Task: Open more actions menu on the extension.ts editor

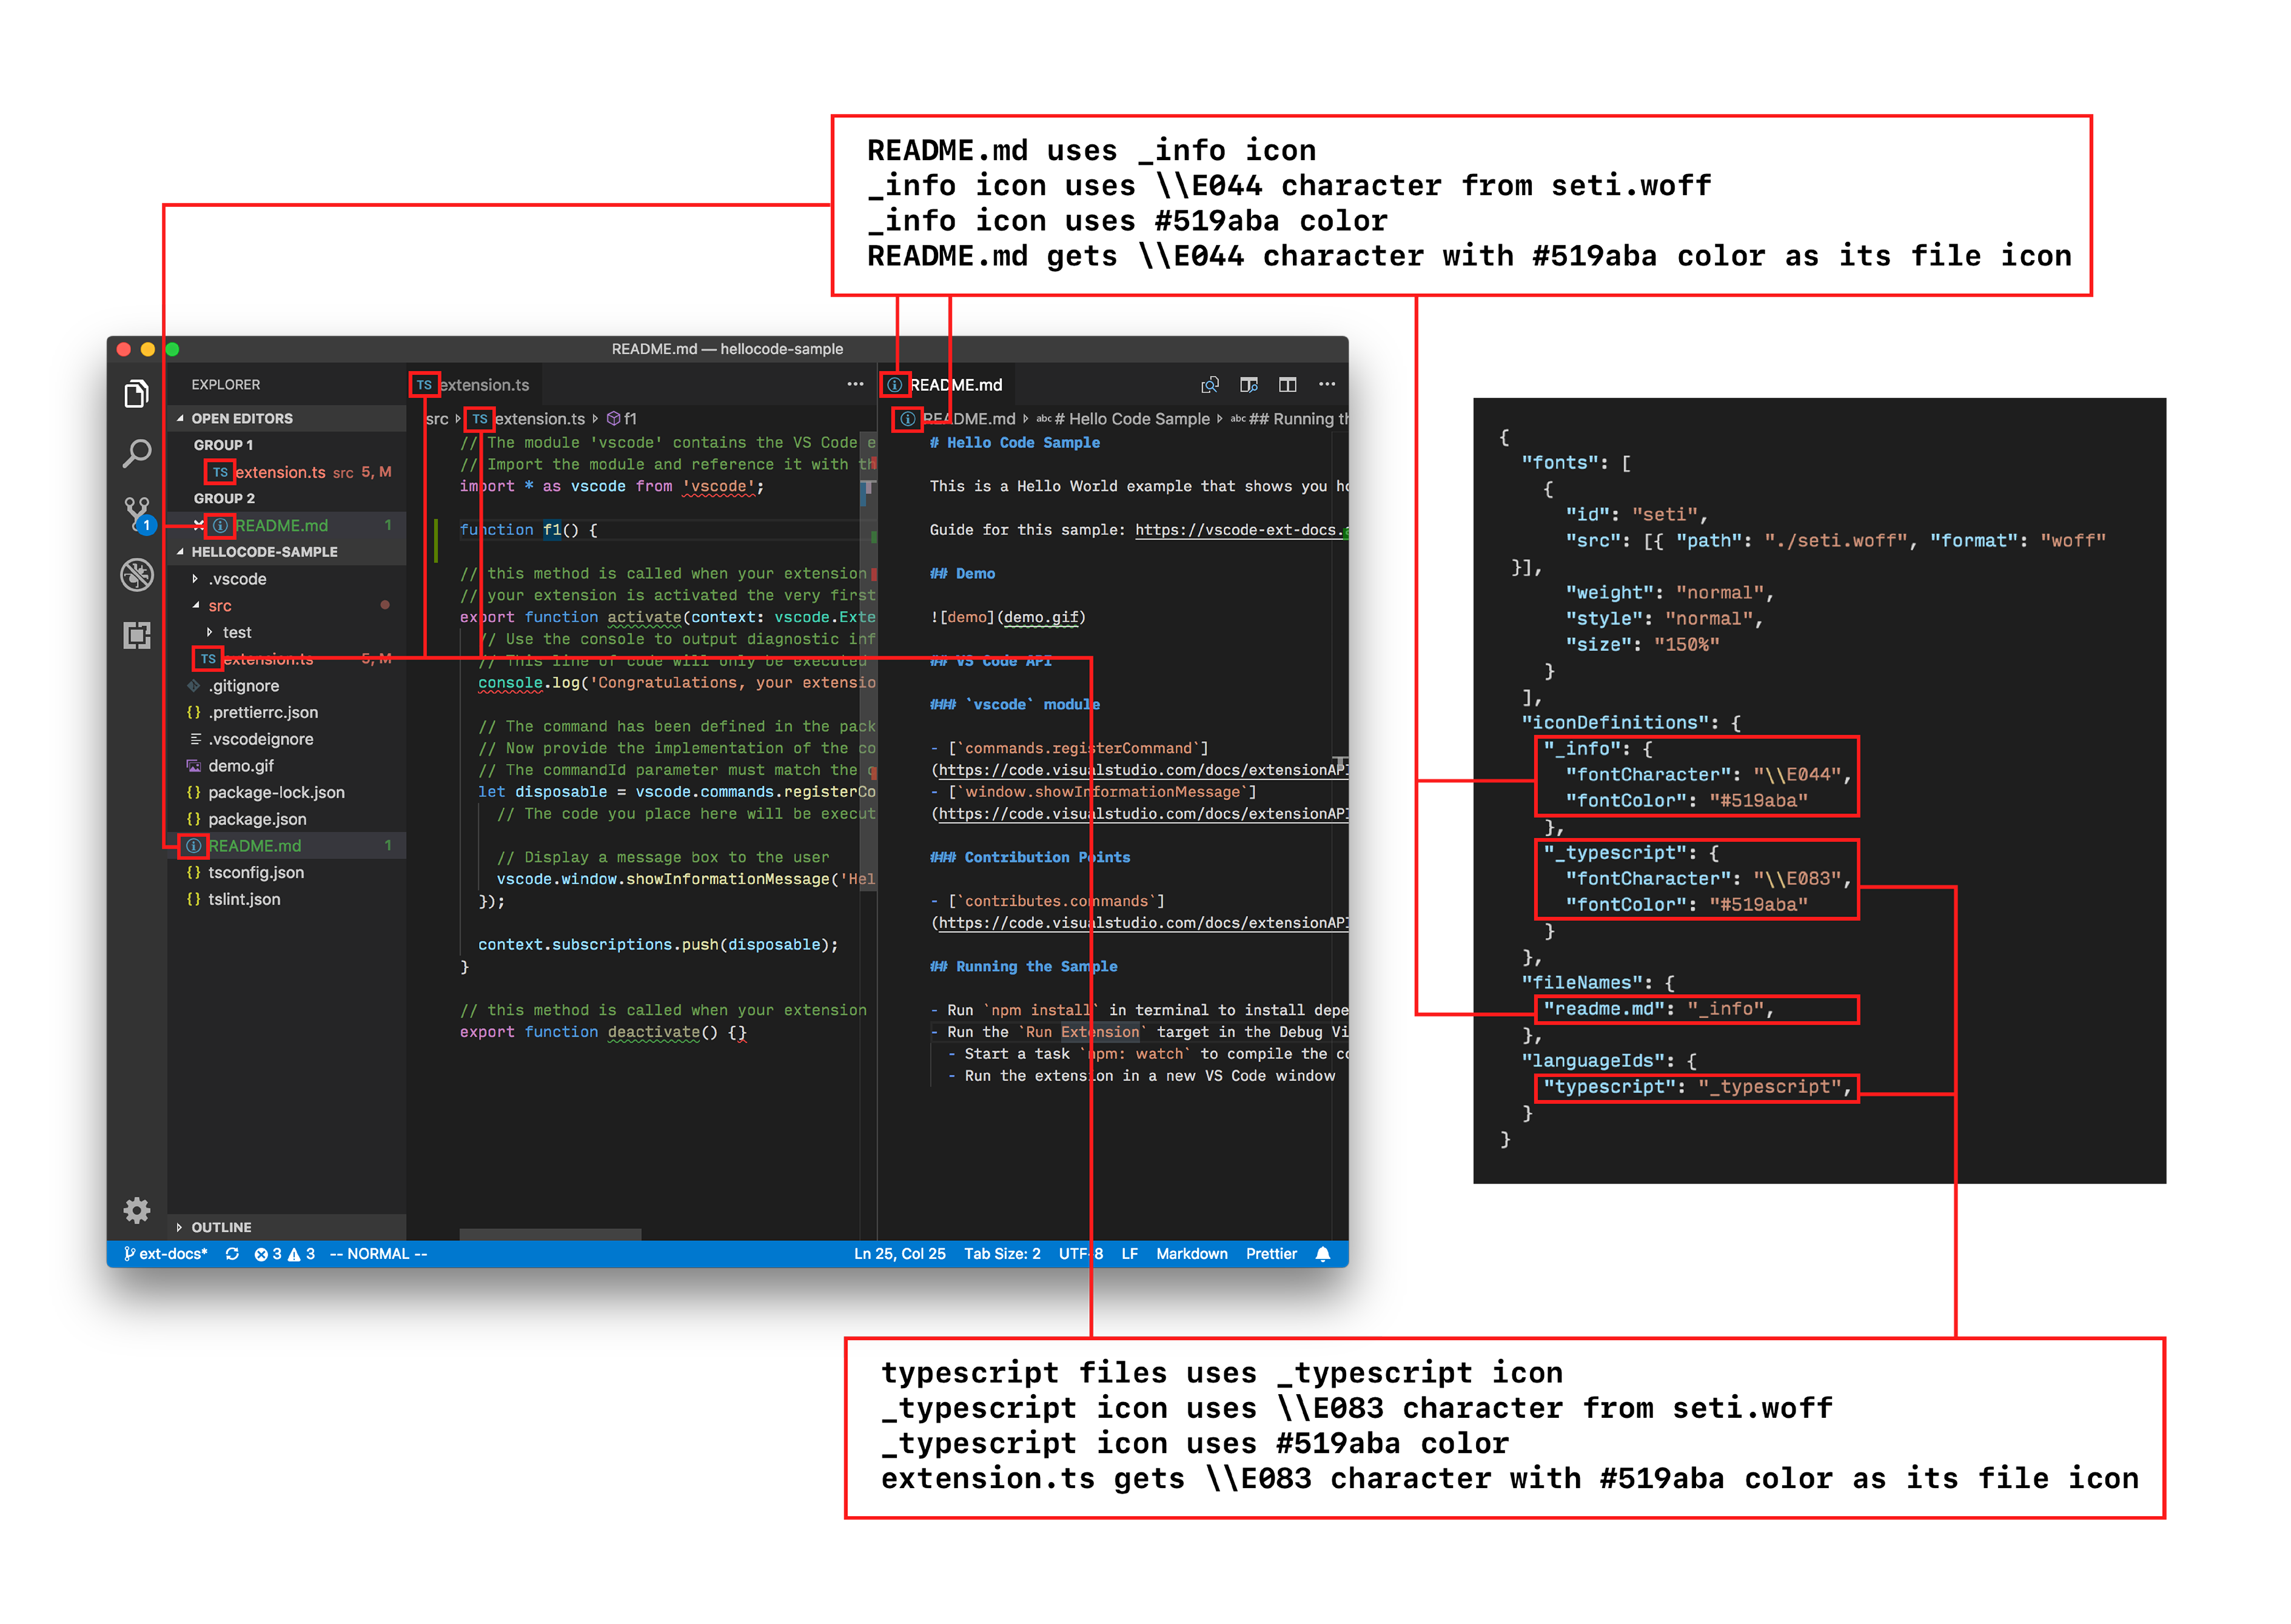Action: pyautogui.click(x=856, y=384)
